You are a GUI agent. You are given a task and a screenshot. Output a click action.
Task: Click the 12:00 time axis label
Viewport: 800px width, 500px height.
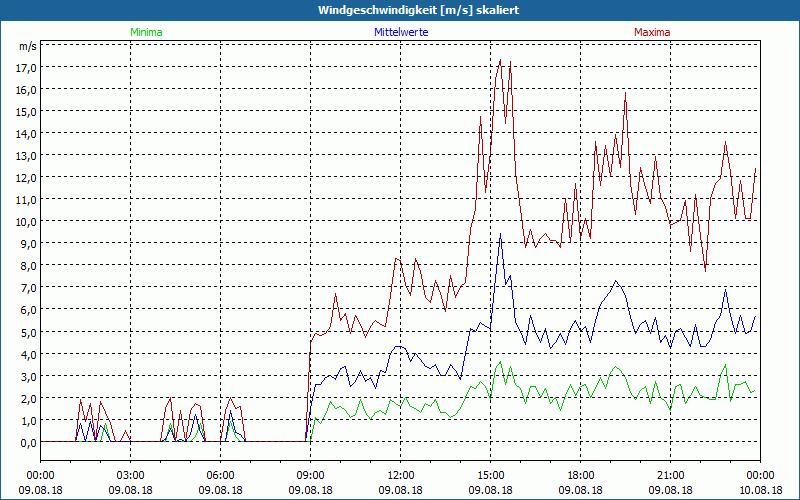tap(401, 475)
